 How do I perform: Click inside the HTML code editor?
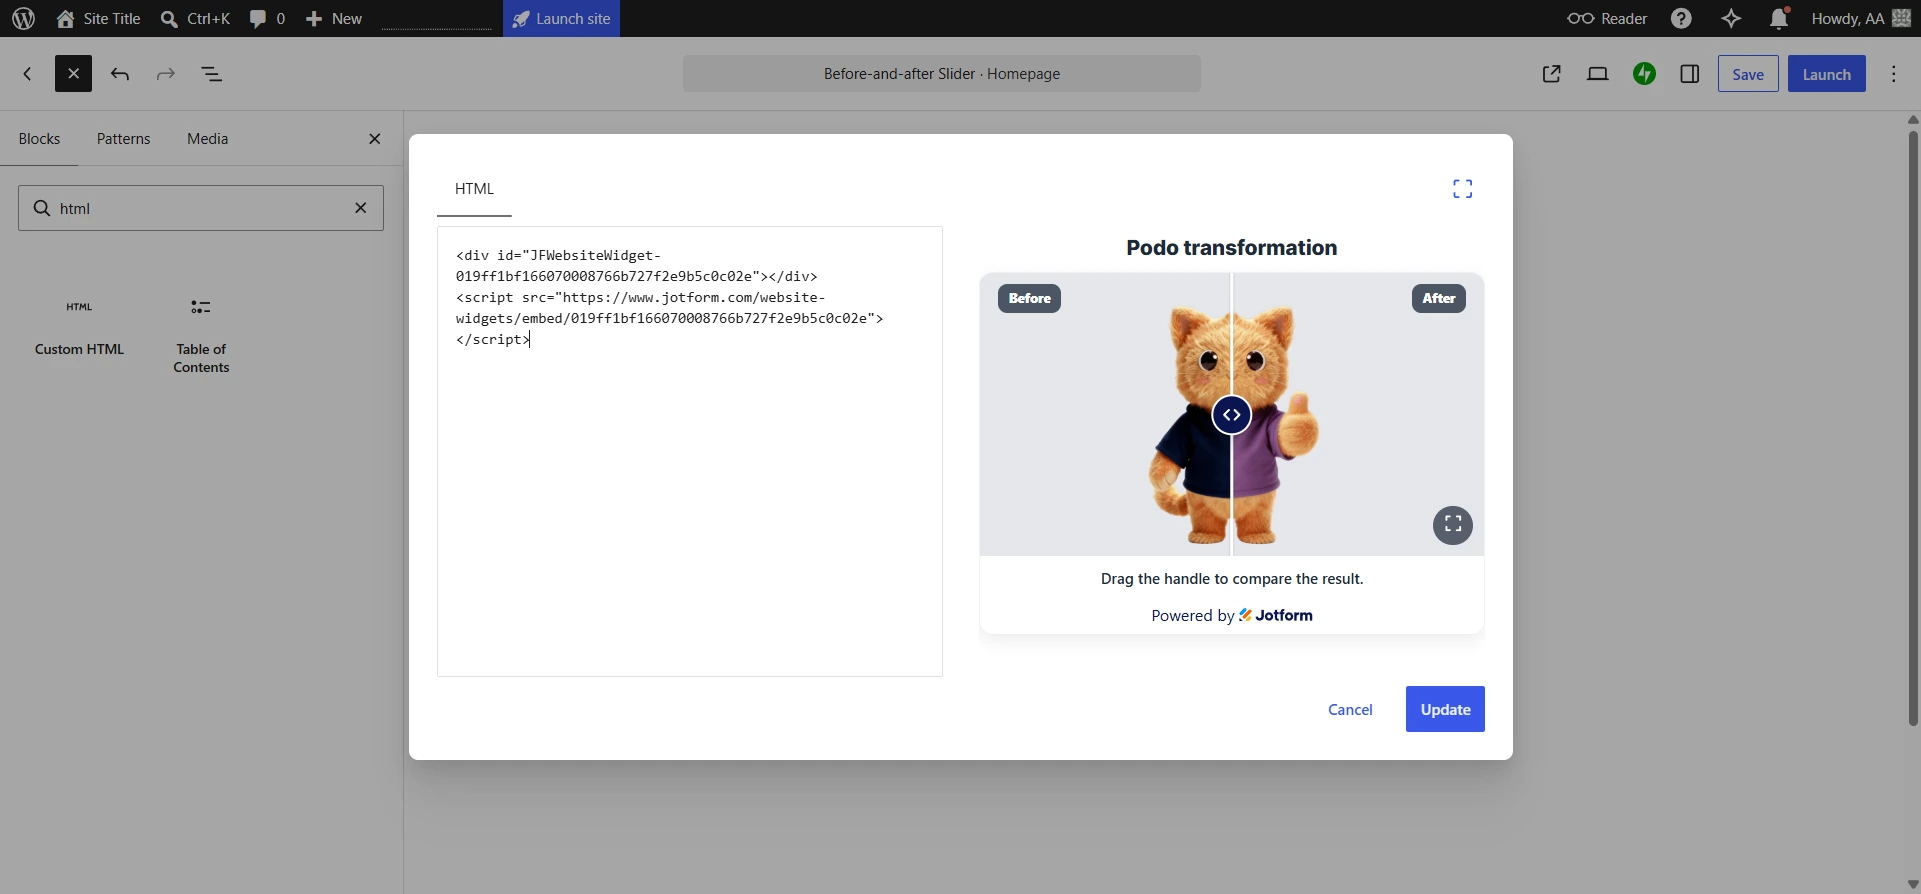click(x=690, y=451)
